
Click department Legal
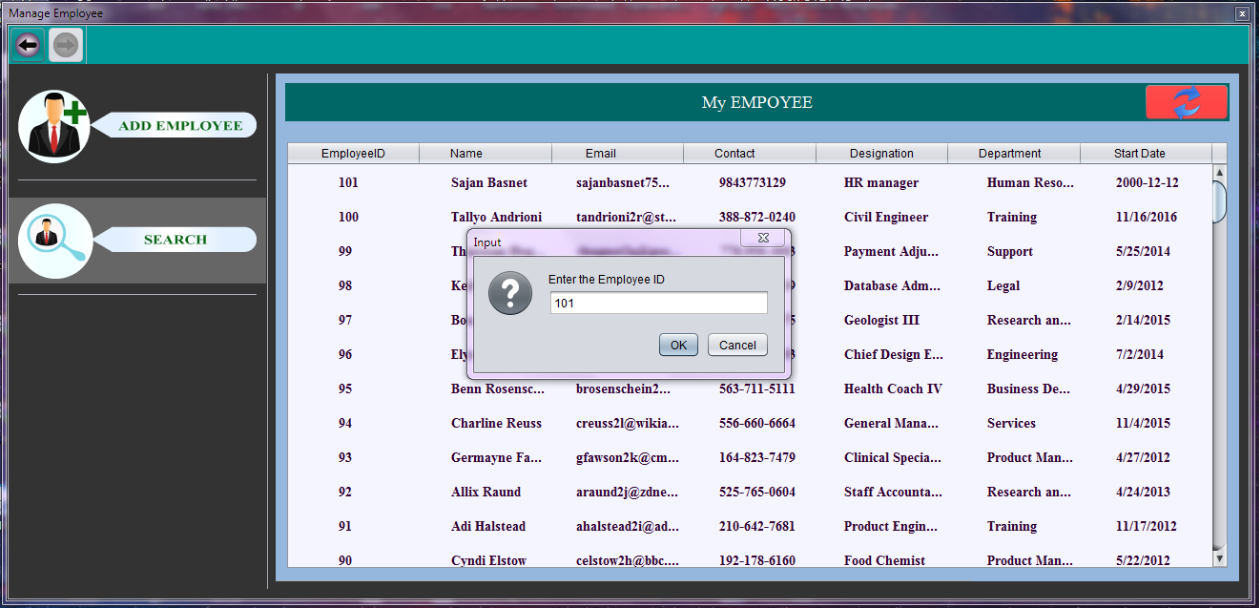[x=1003, y=286]
